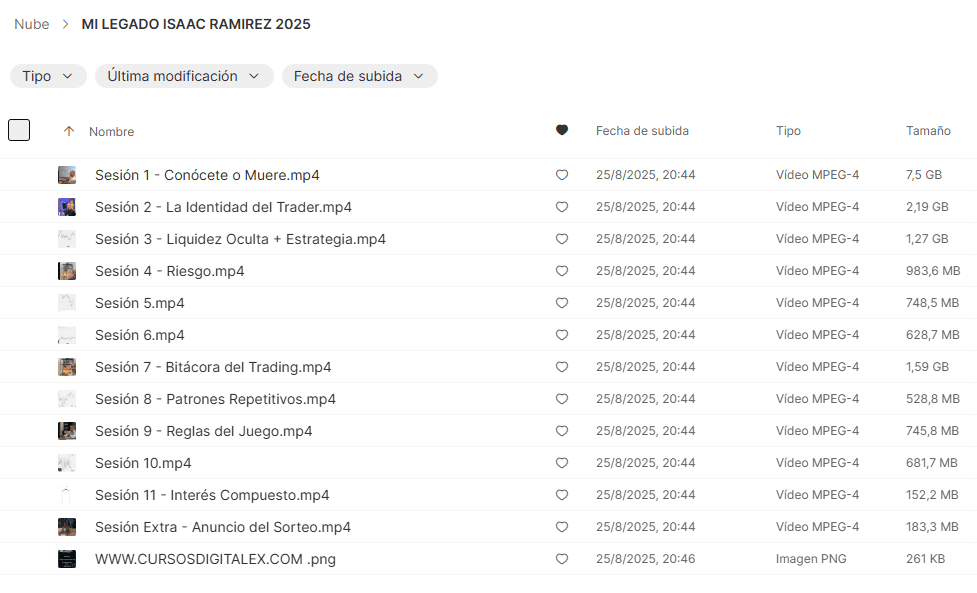
Task: Tick the select-all checkbox
Action: tap(19, 130)
